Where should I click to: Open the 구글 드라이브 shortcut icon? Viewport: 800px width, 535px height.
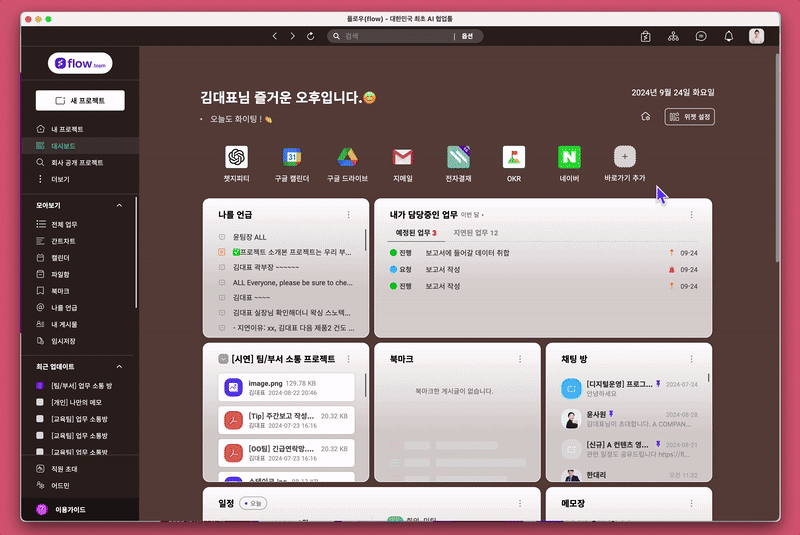pyautogui.click(x=347, y=157)
